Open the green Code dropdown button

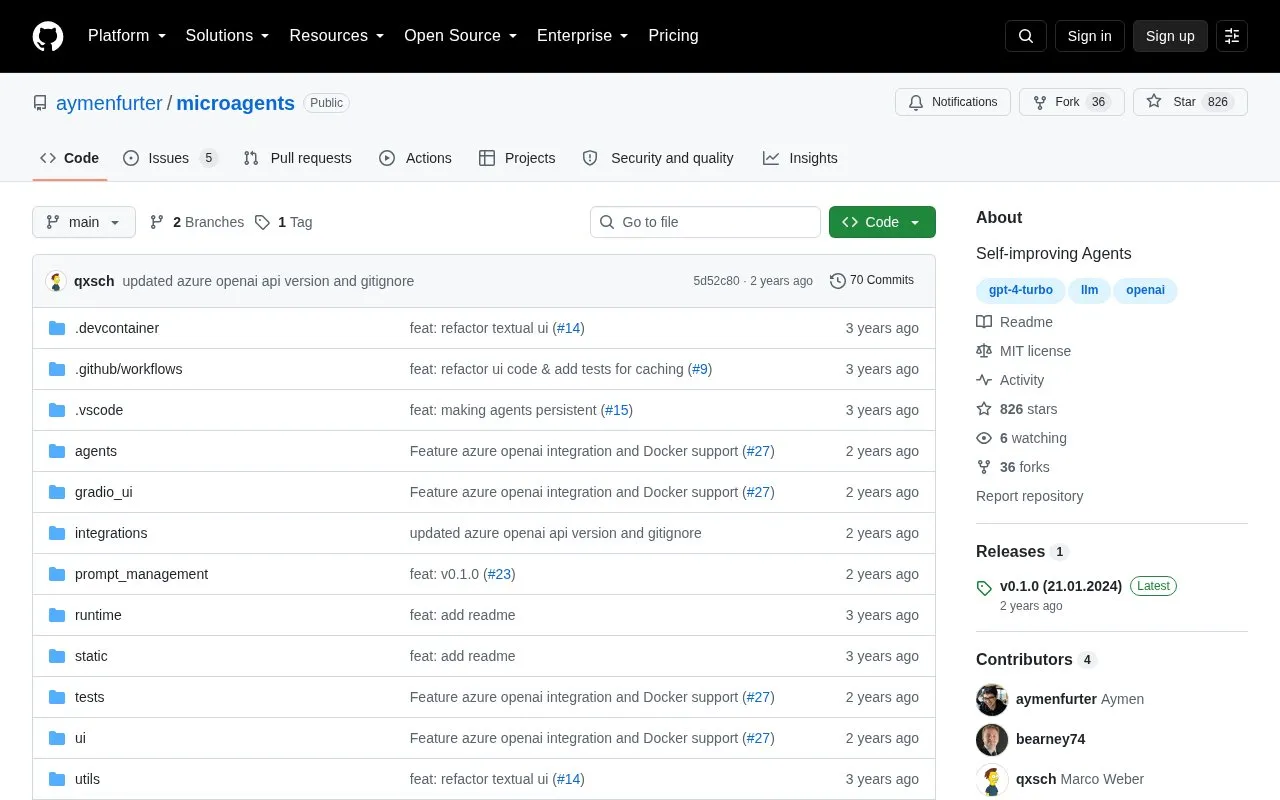click(882, 222)
